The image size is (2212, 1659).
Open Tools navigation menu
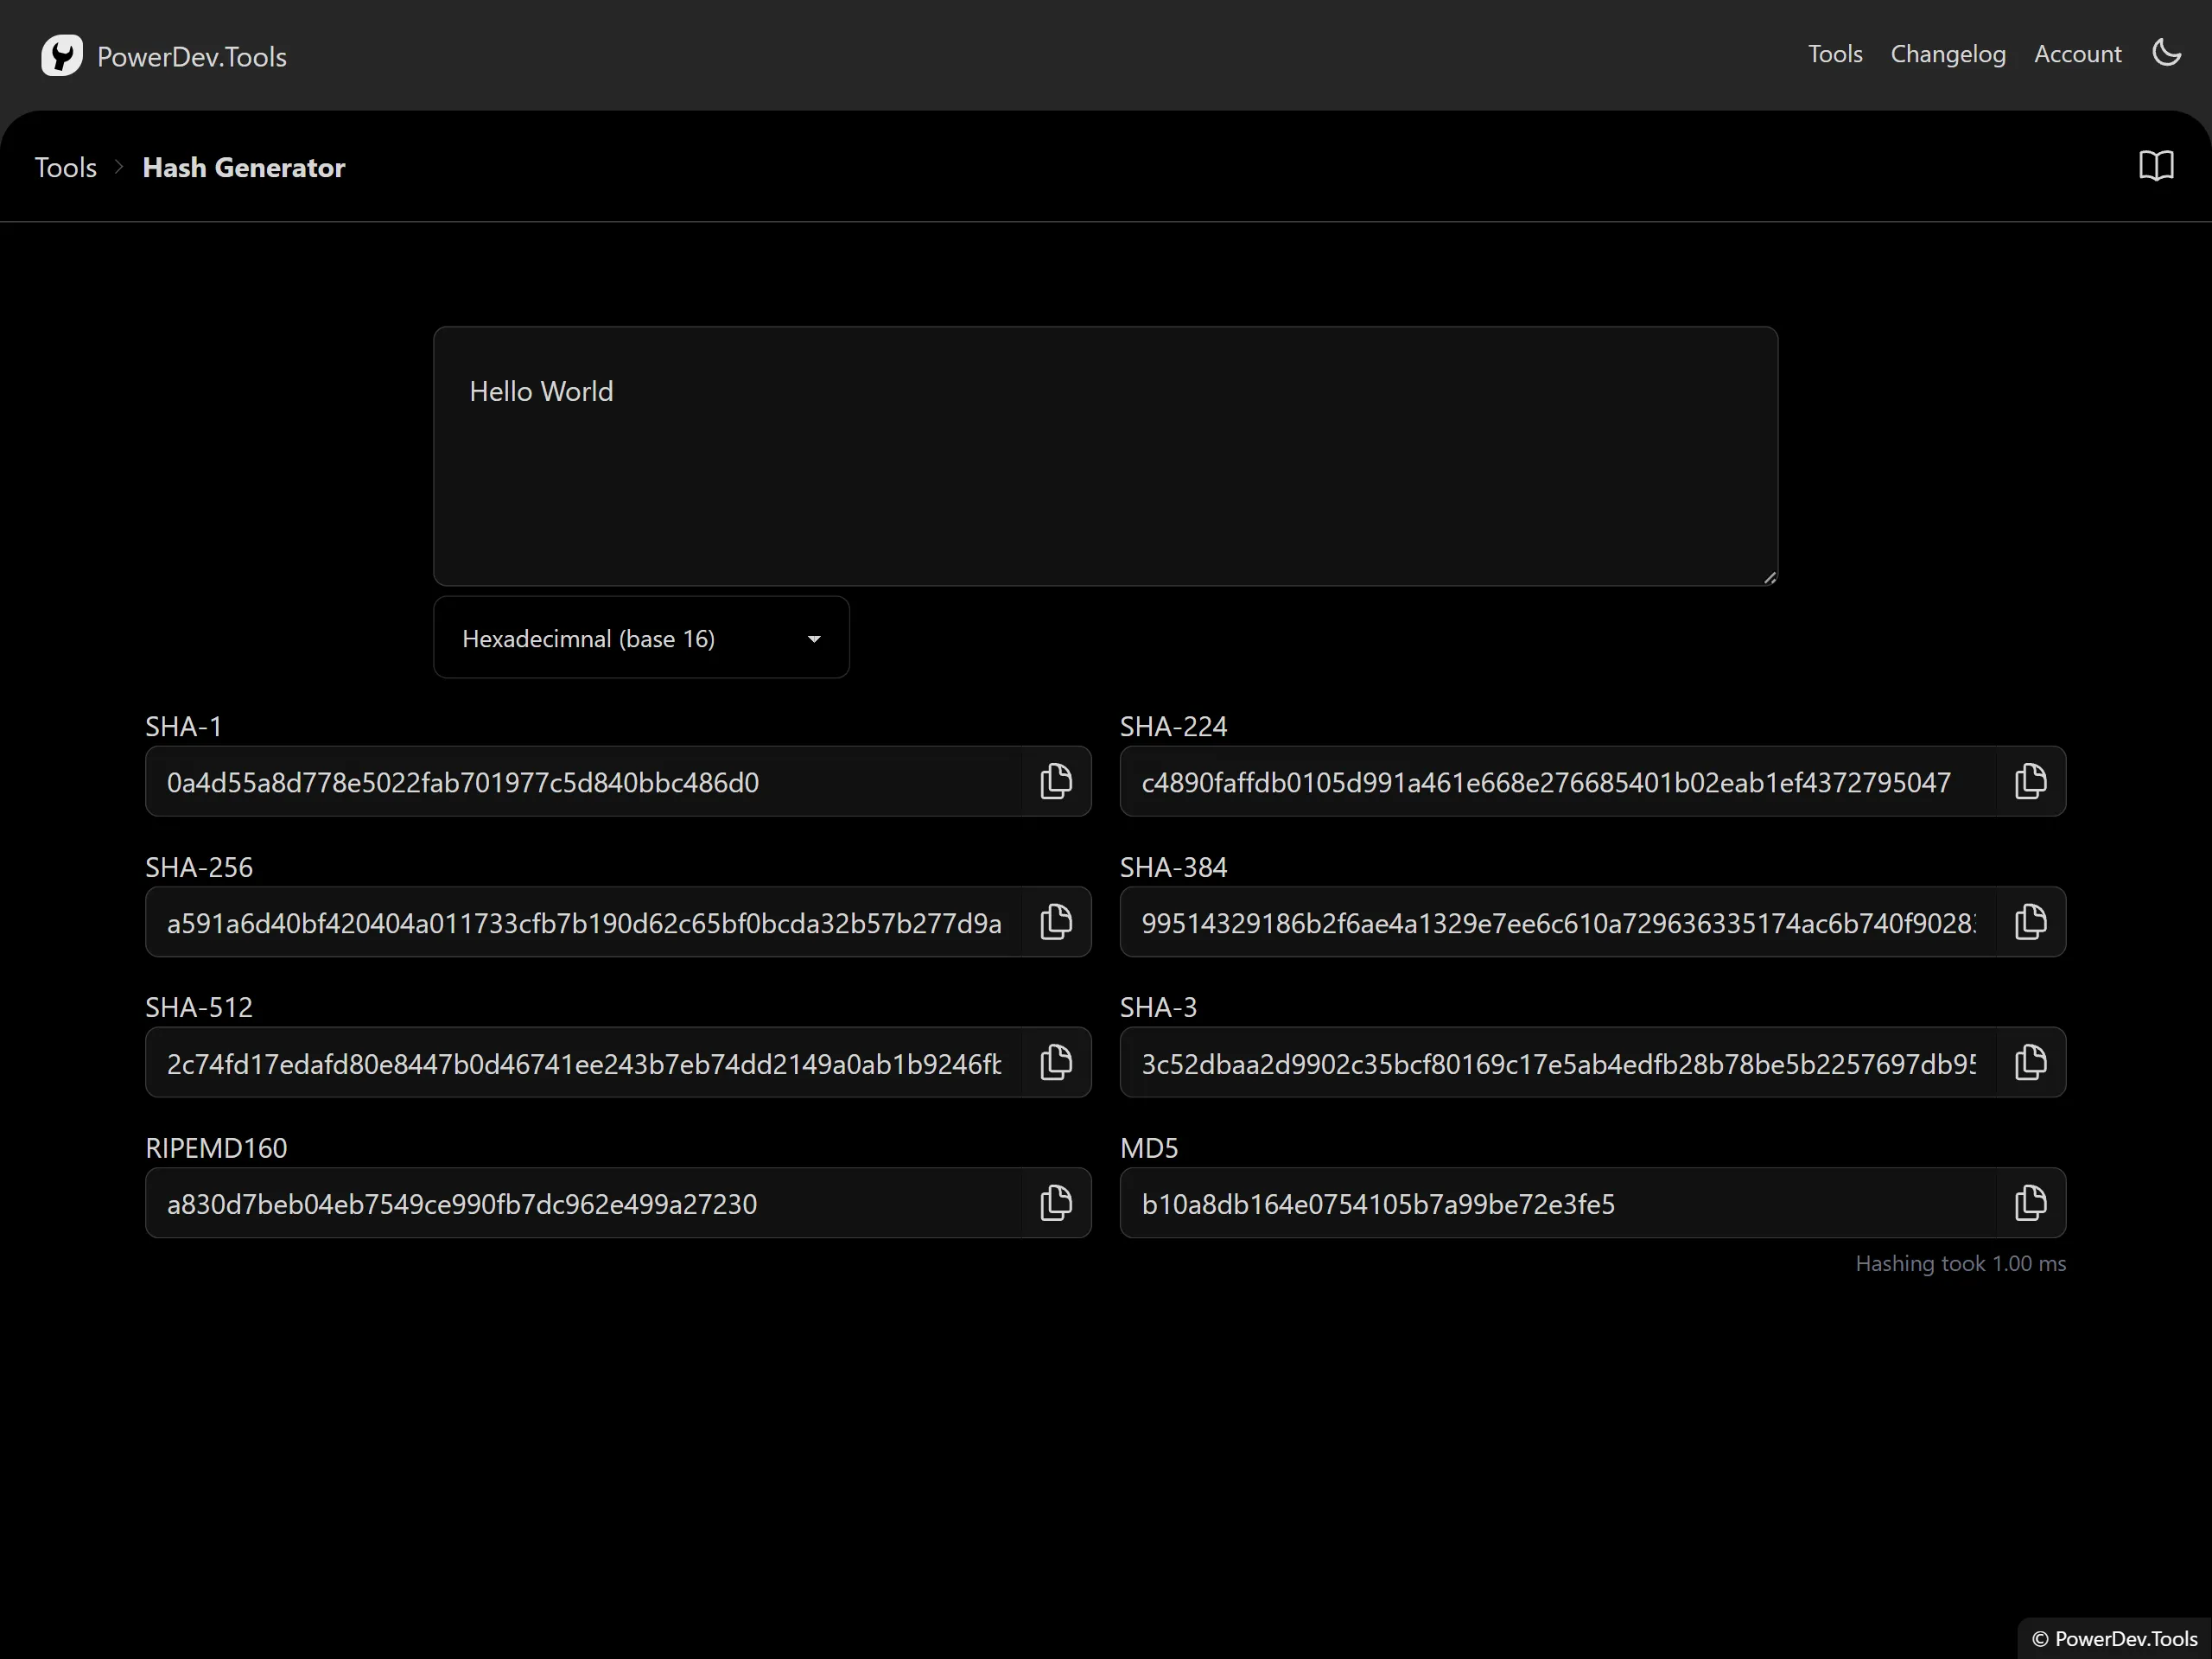[x=1838, y=54]
